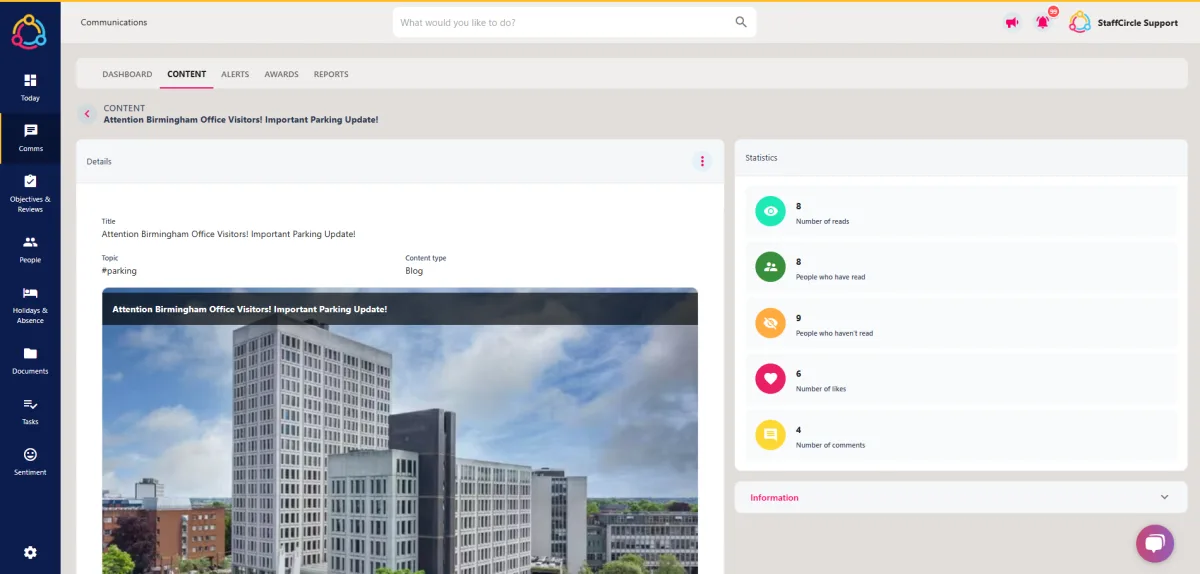The width and height of the screenshot is (1200, 574).
Task: Open Holidays & Absence in the sidebar
Action: click(x=30, y=304)
